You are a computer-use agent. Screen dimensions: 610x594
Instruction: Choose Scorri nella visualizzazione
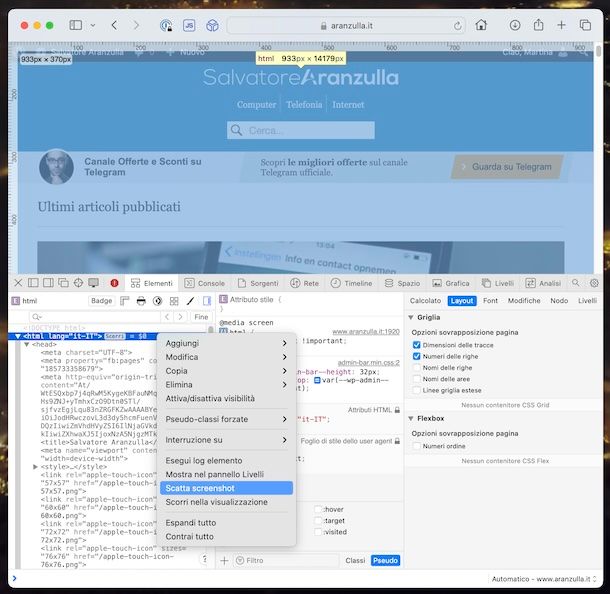226,502
